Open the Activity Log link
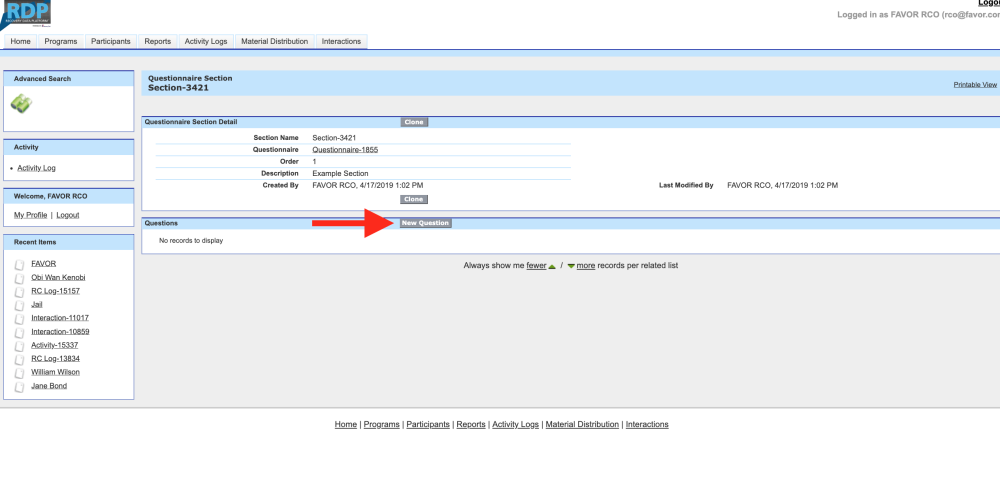This screenshot has height=488, width=1000. click(36, 168)
